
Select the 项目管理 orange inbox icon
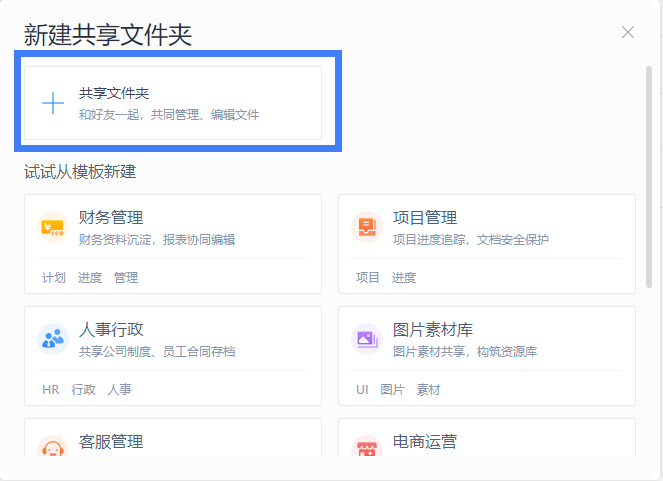367,227
